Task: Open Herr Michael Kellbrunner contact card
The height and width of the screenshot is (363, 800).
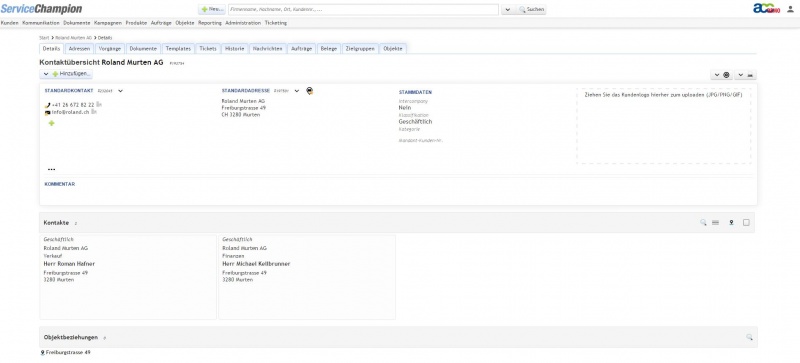Action: pos(307,277)
